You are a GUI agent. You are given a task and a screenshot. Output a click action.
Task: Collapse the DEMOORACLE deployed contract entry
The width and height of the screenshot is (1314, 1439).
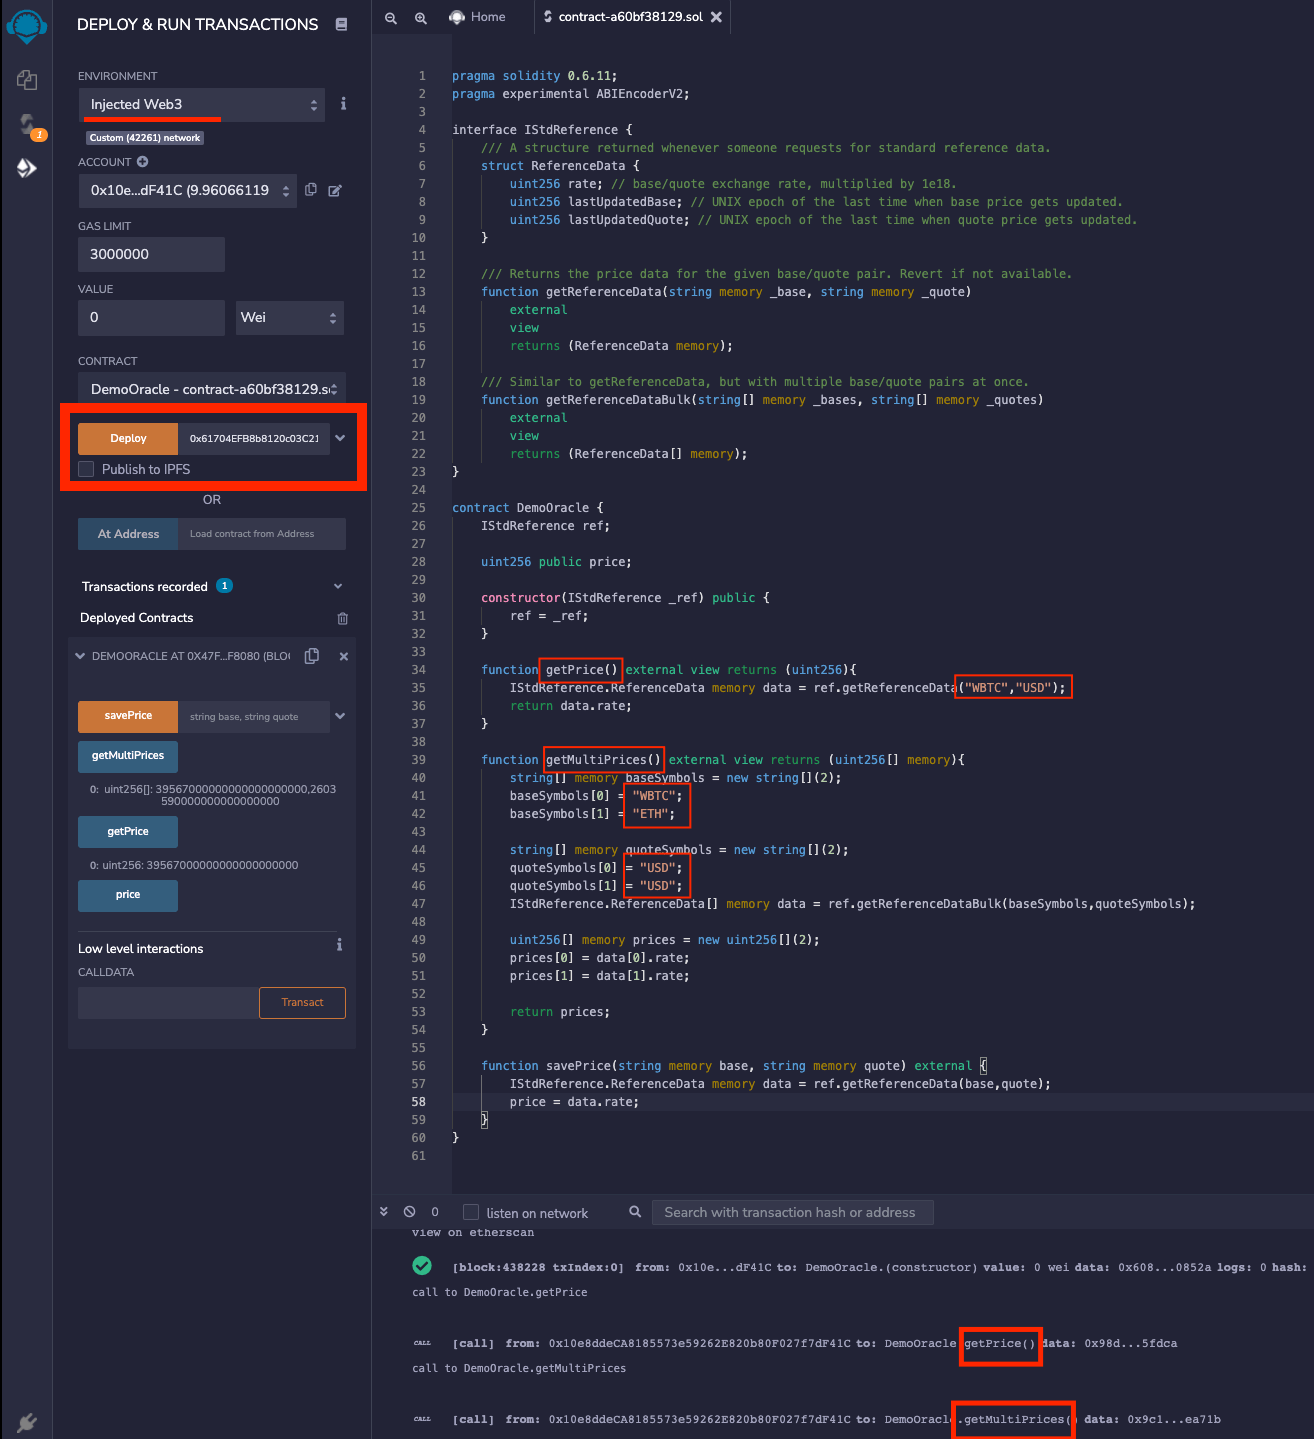(80, 655)
